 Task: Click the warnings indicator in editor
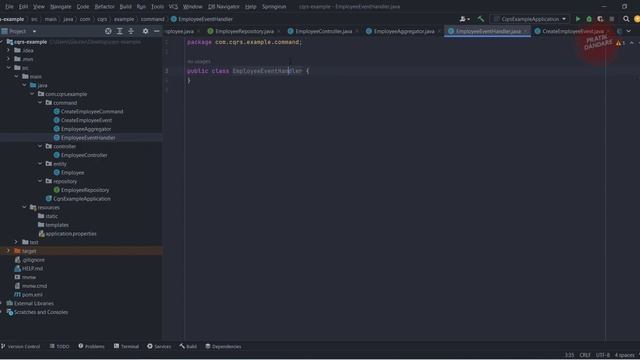620,43
